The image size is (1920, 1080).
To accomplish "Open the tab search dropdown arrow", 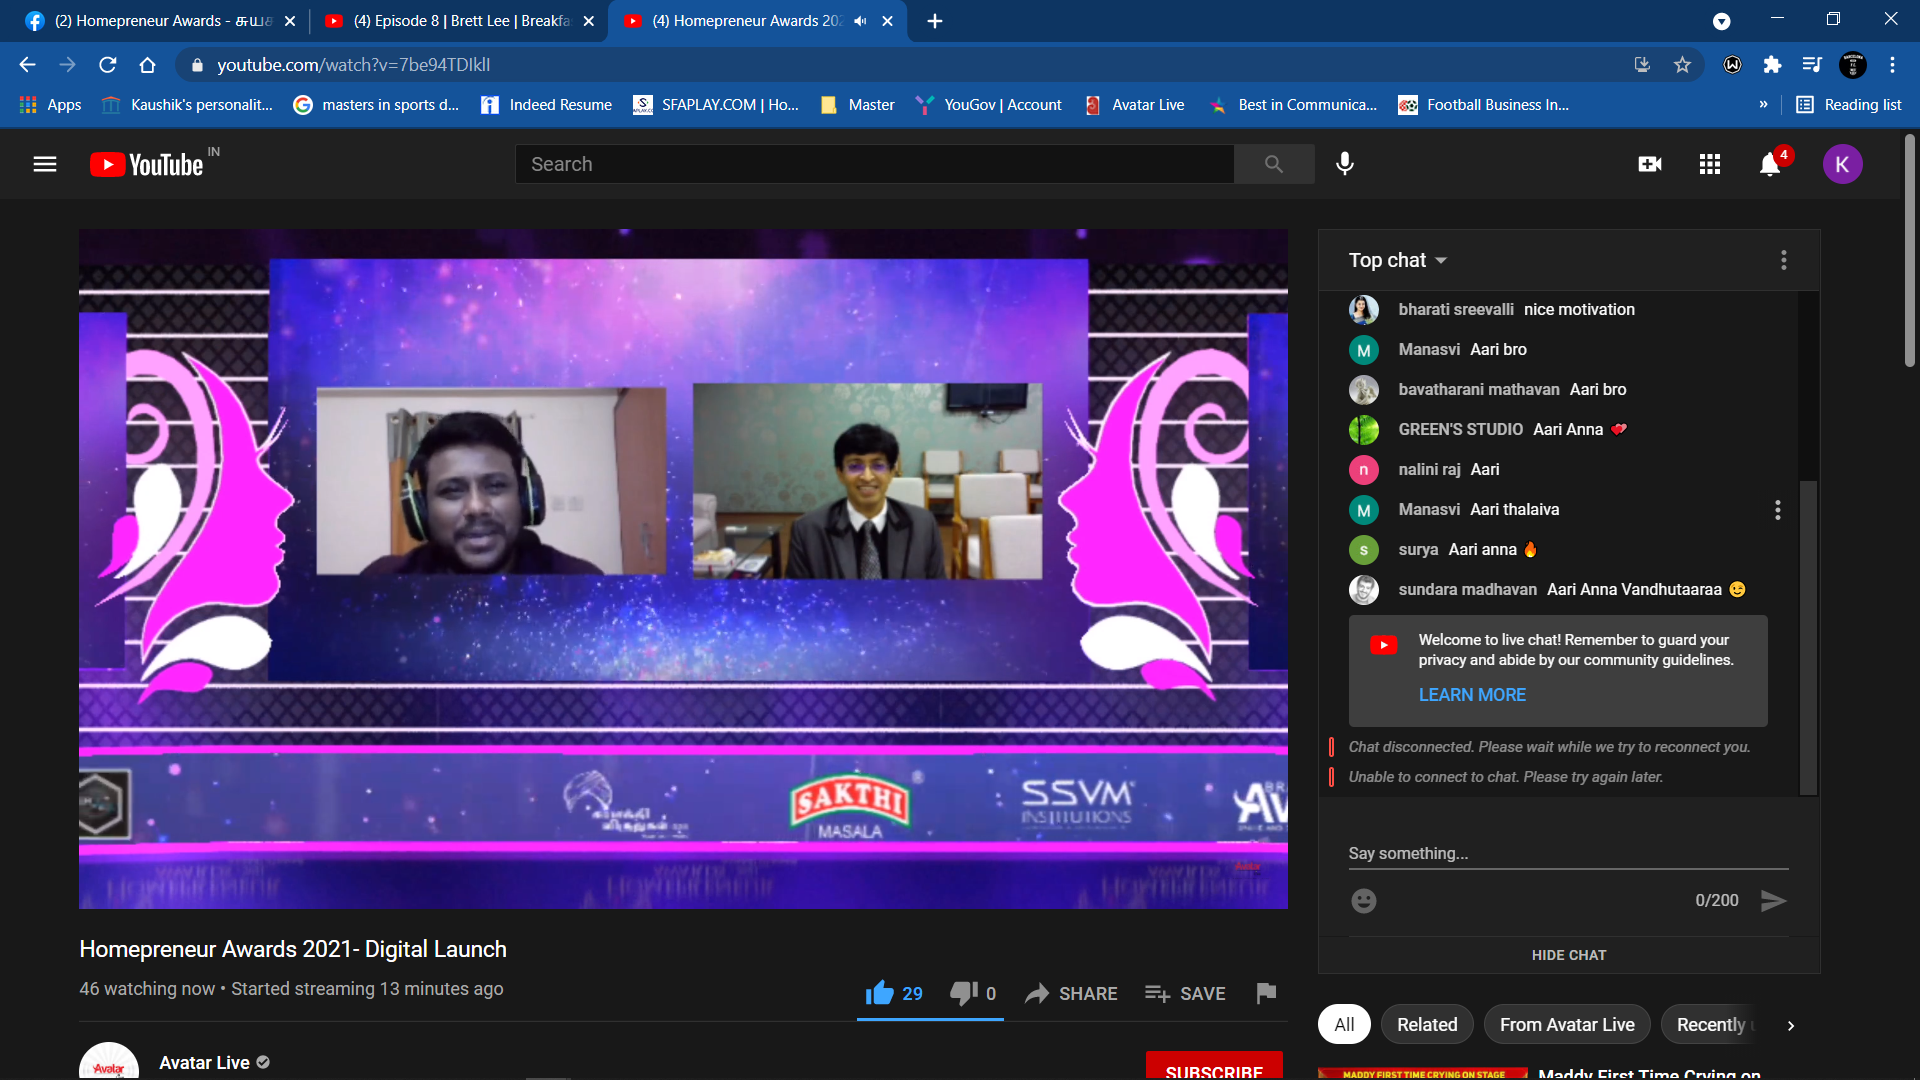I will tap(1721, 21).
